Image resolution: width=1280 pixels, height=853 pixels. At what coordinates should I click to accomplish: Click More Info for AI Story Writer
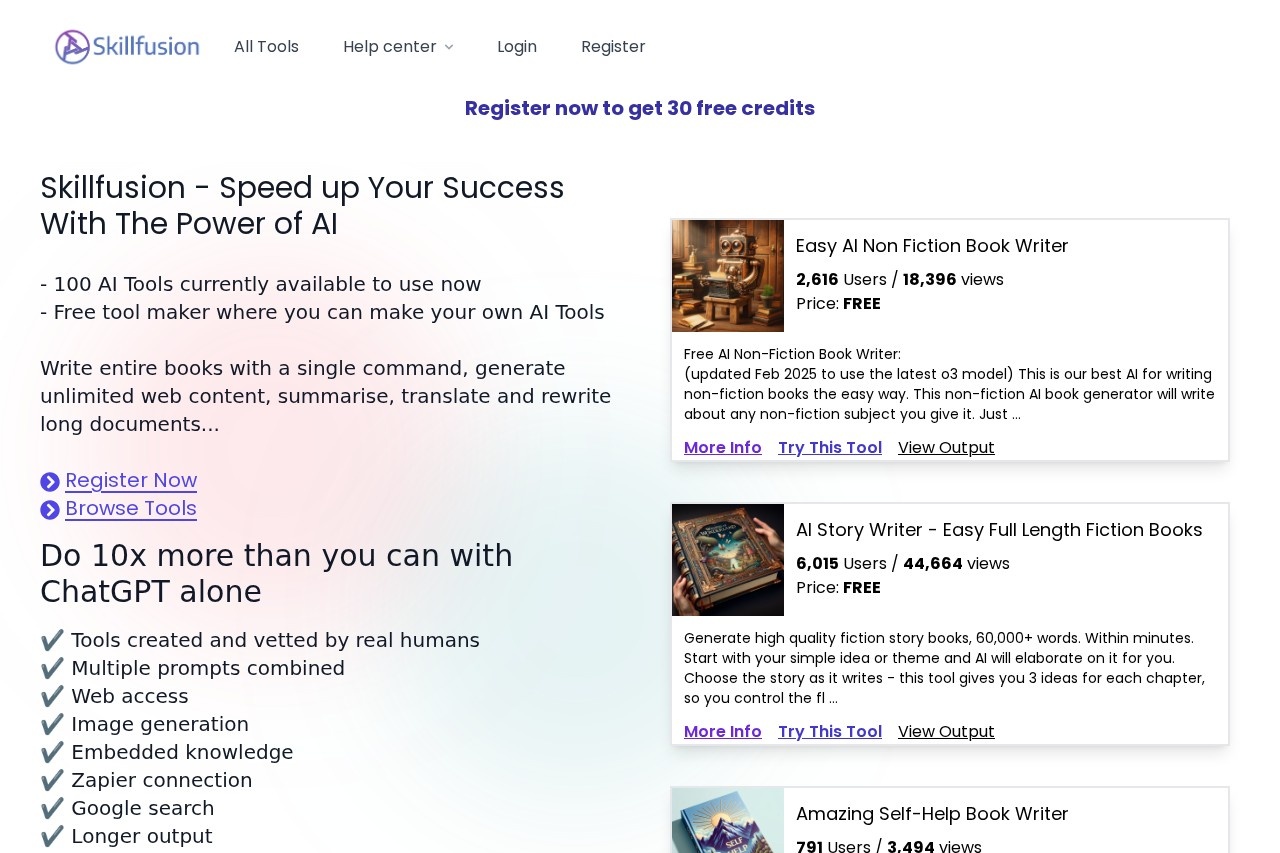tap(722, 732)
